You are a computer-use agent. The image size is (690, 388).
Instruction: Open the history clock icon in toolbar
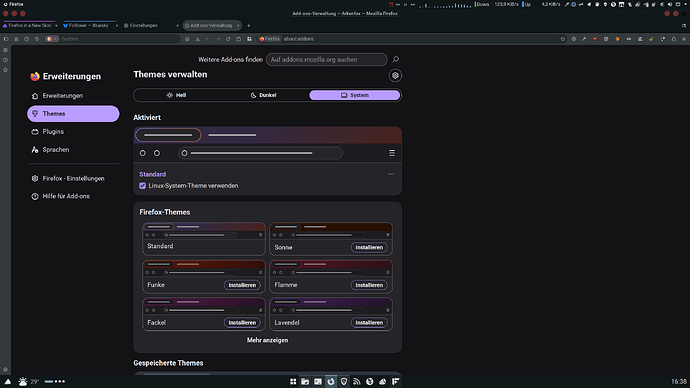pos(26,39)
